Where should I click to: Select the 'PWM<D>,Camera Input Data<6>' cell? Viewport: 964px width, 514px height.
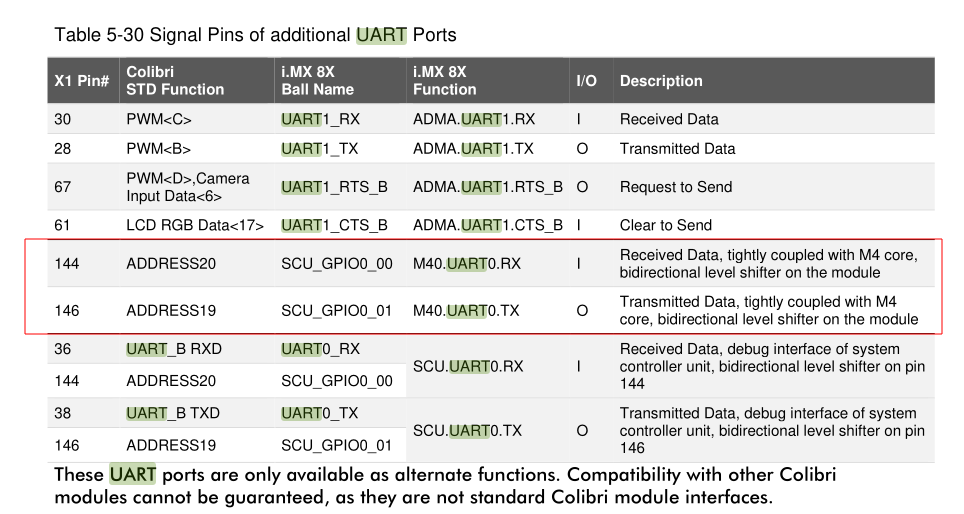188,187
